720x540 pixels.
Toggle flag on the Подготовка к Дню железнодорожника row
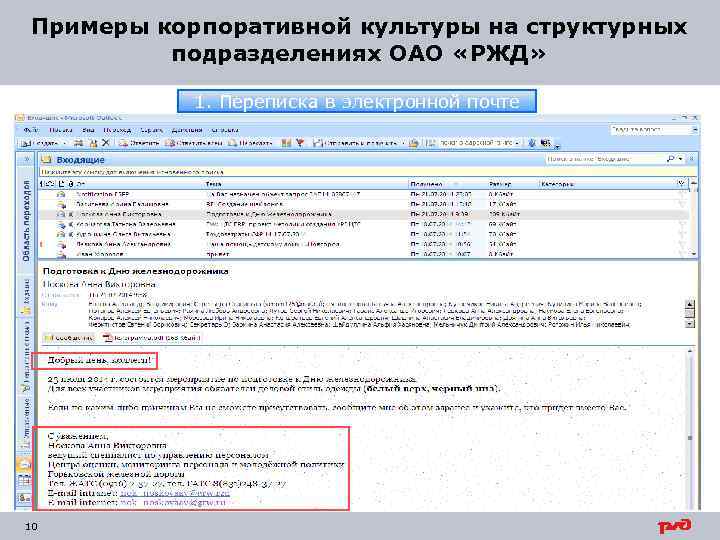point(682,214)
